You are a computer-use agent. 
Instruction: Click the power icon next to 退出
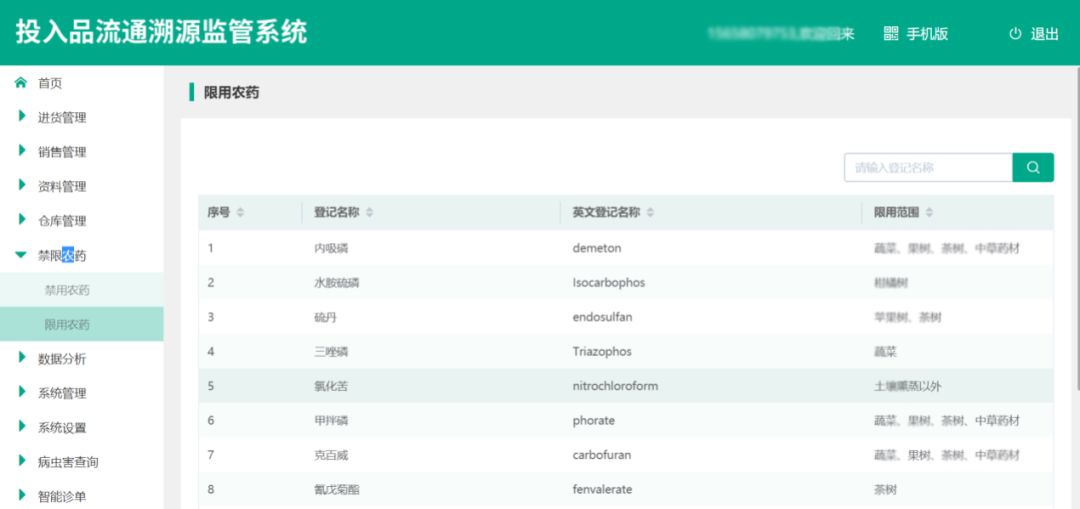(x=1015, y=34)
